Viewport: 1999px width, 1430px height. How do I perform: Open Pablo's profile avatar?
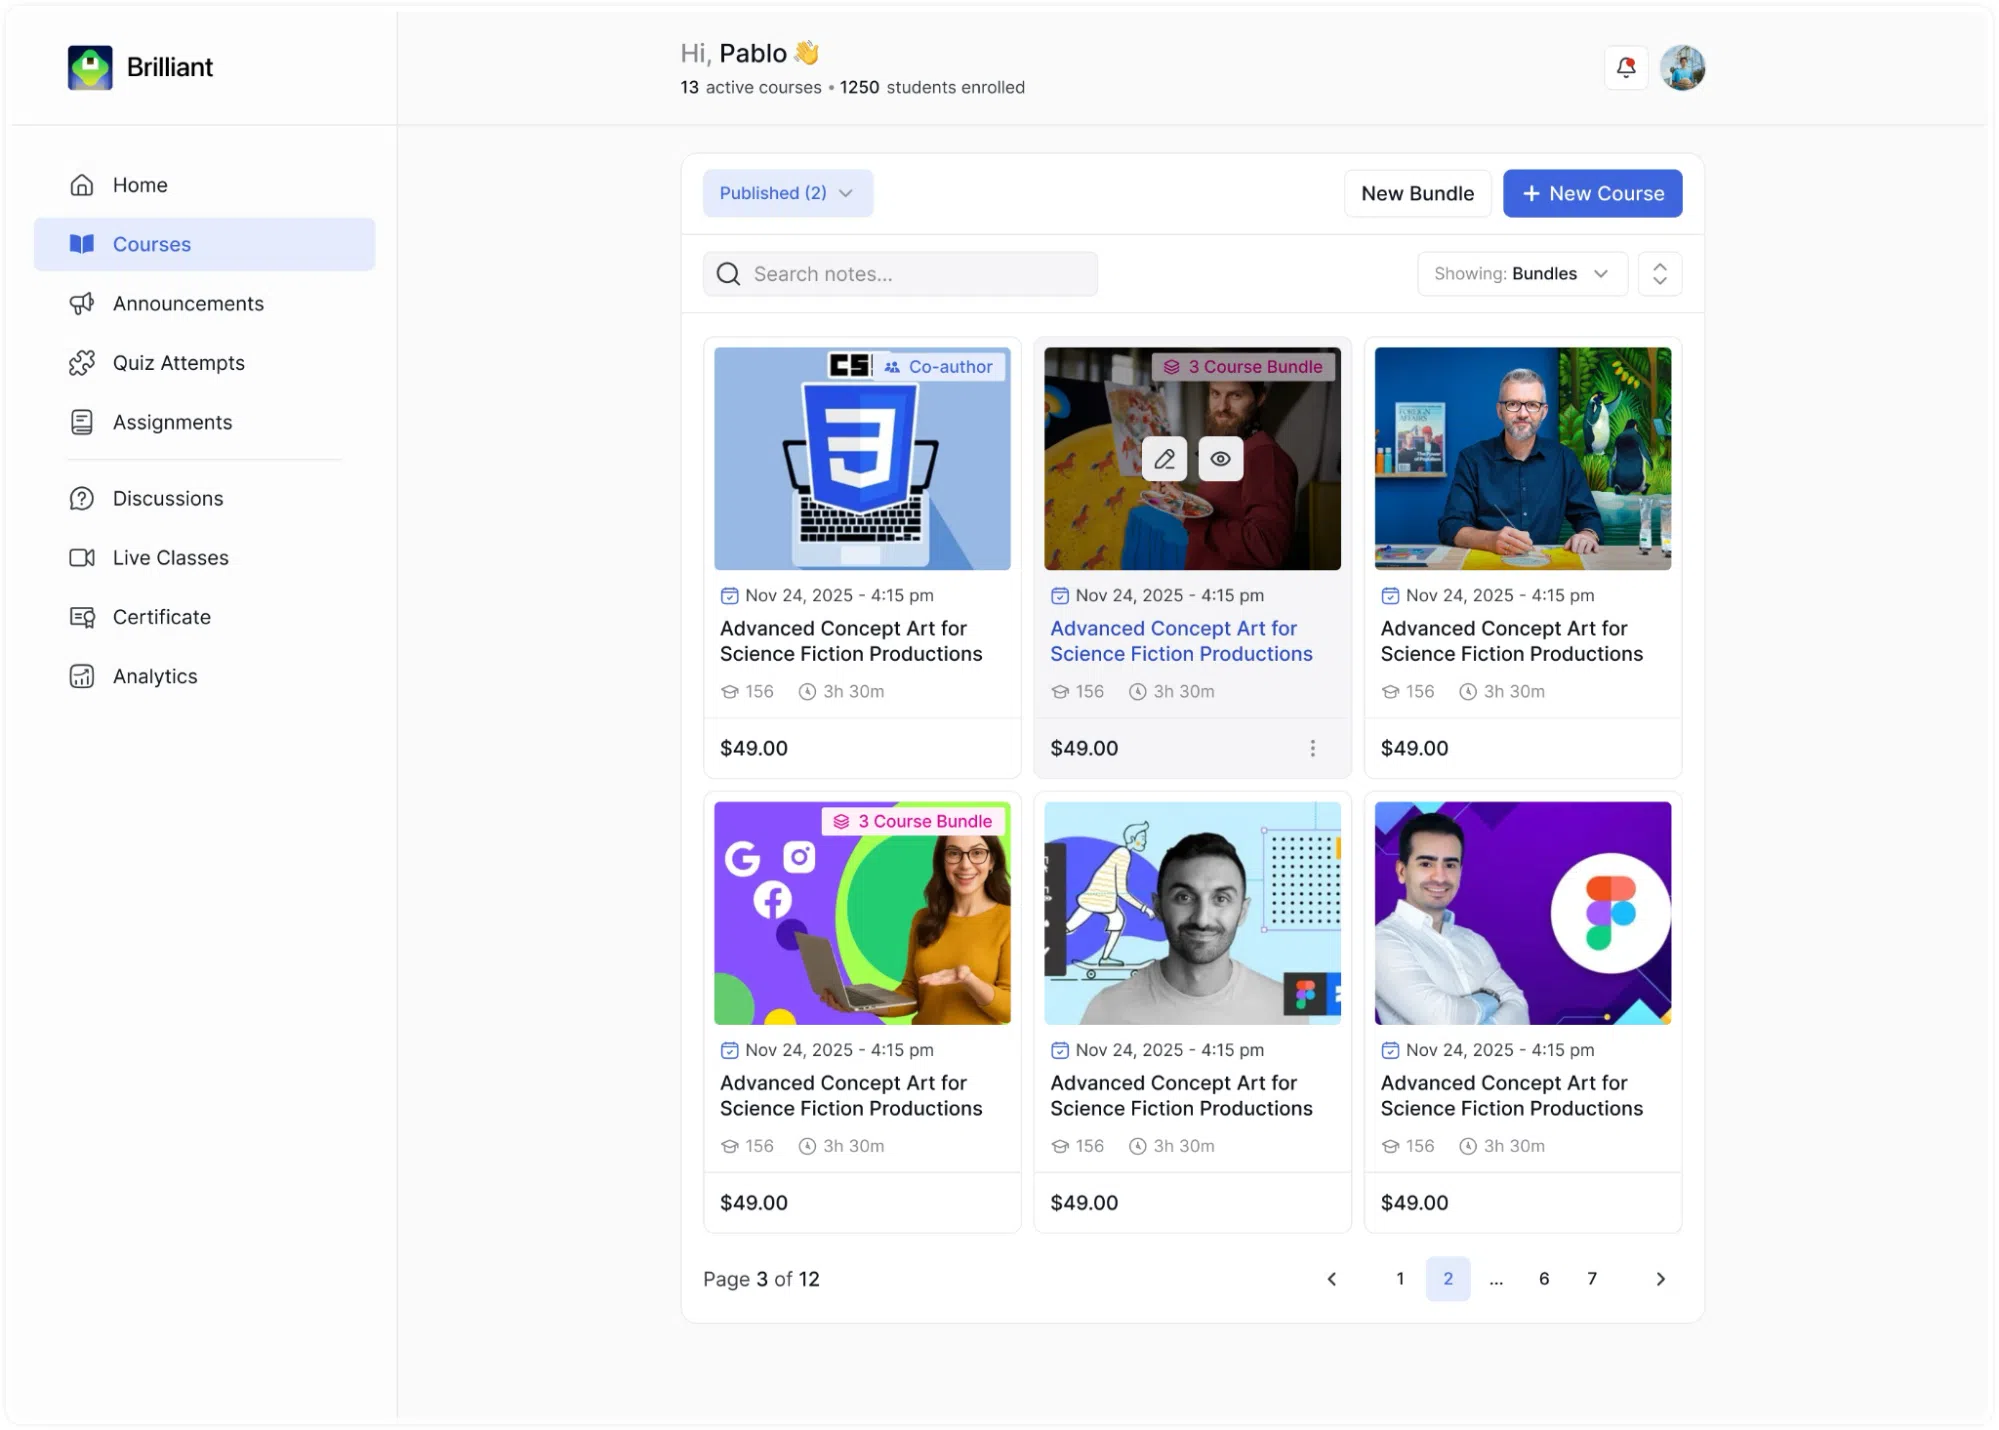click(x=1682, y=68)
